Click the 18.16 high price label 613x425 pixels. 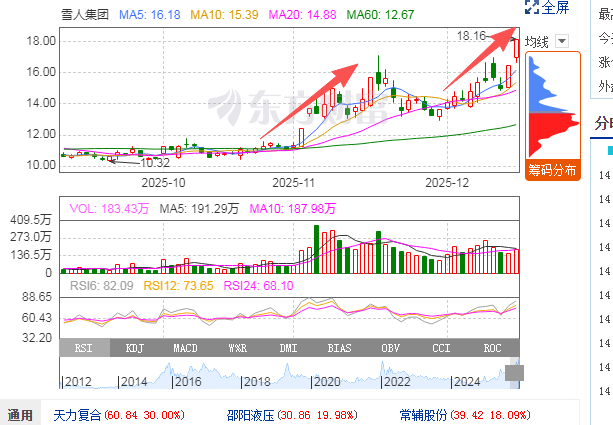[x=471, y=36]
